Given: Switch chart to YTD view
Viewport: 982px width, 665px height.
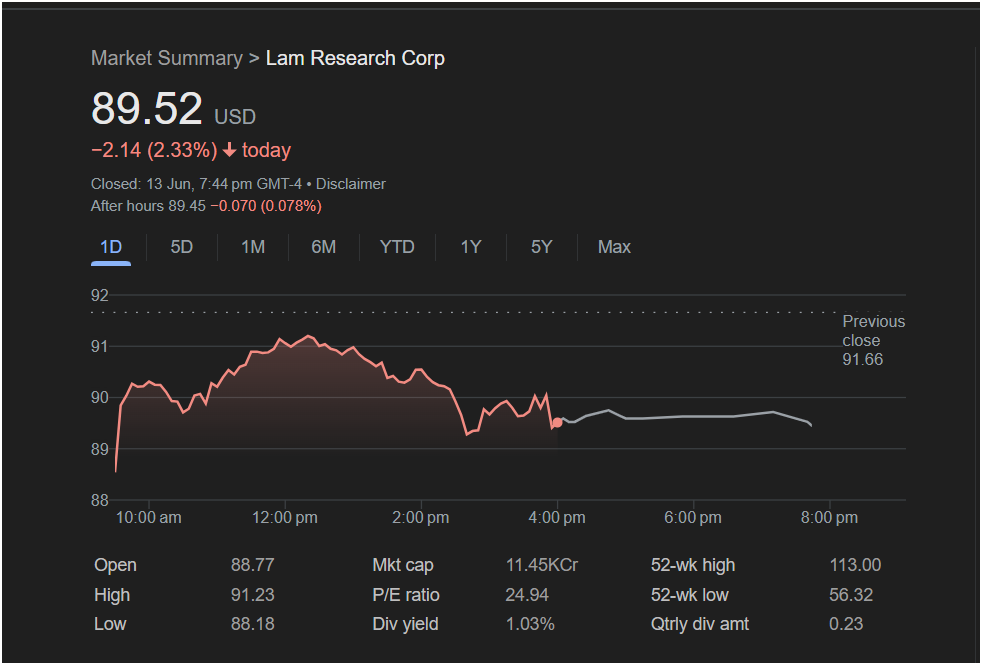Looking at the screenshot, I should 397,247.
